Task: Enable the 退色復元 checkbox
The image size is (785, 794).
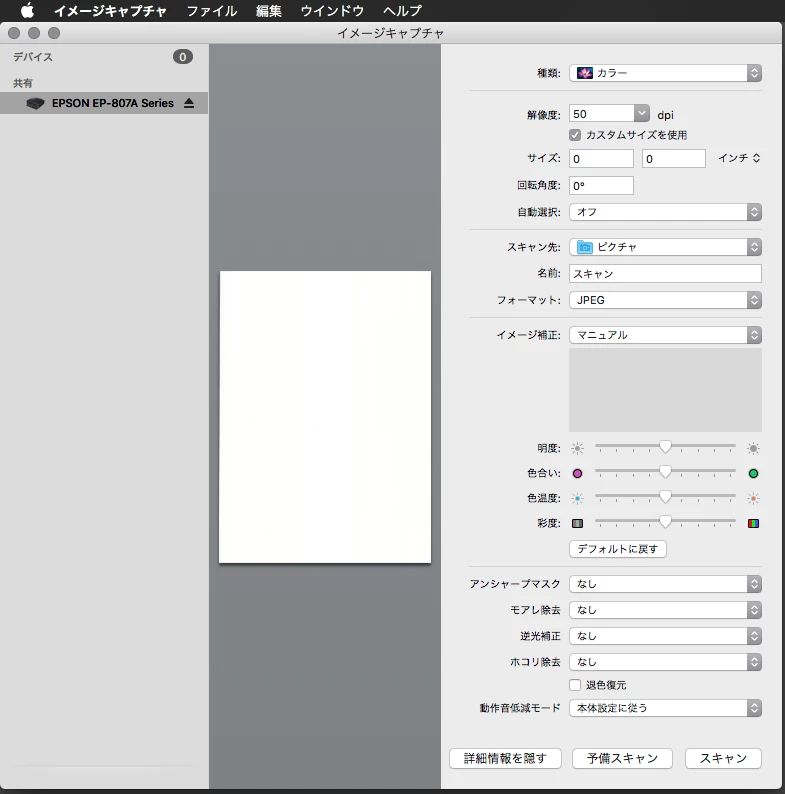Action: tap(575, 685)
